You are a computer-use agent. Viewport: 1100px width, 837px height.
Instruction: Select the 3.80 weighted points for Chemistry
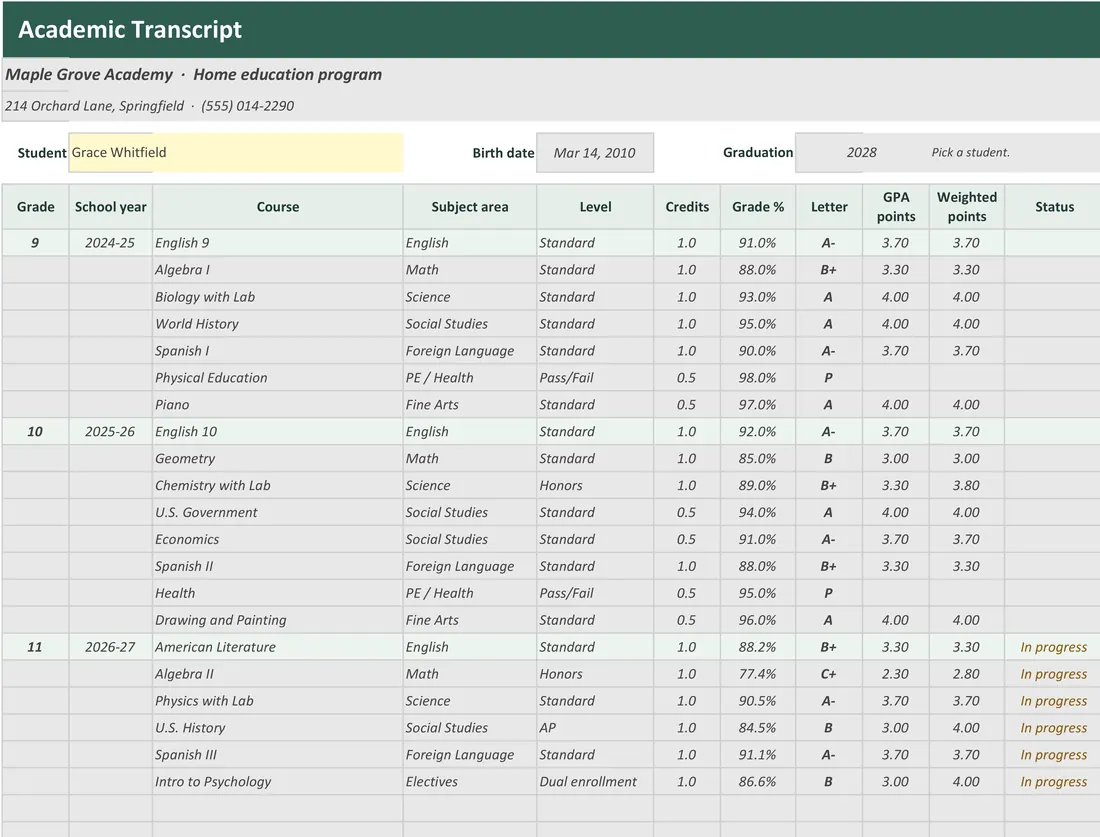tap(967, 486)
